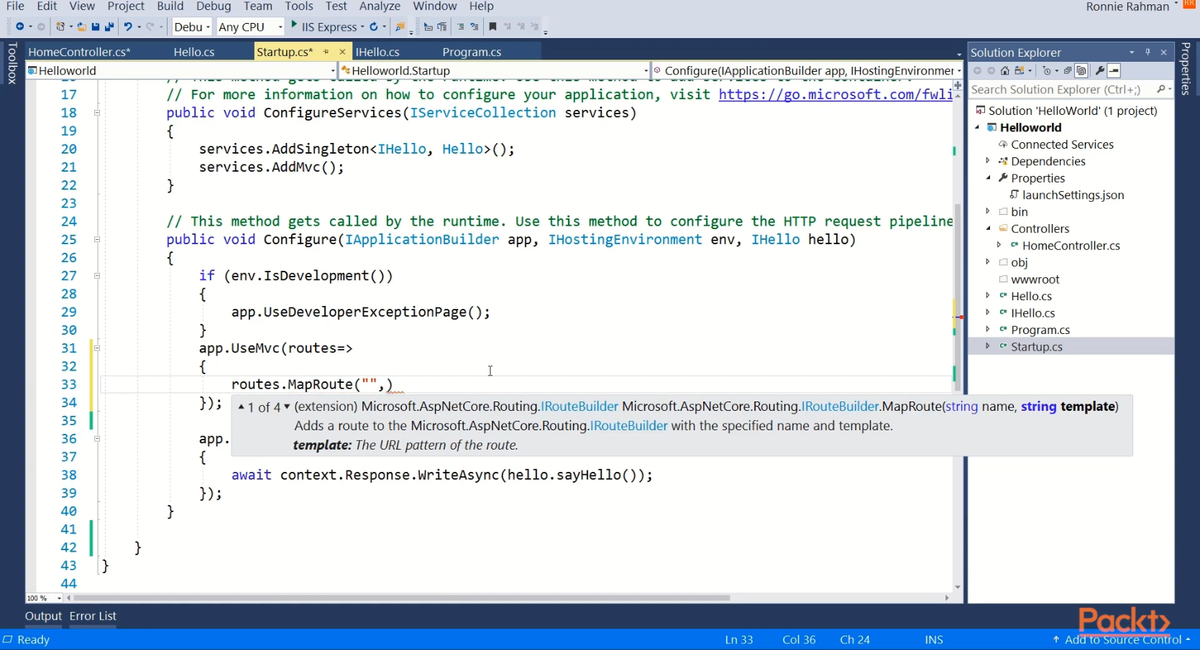Click the Save All icon
1200x650 pixels.
pyautogui.click(x=108, y=26)
